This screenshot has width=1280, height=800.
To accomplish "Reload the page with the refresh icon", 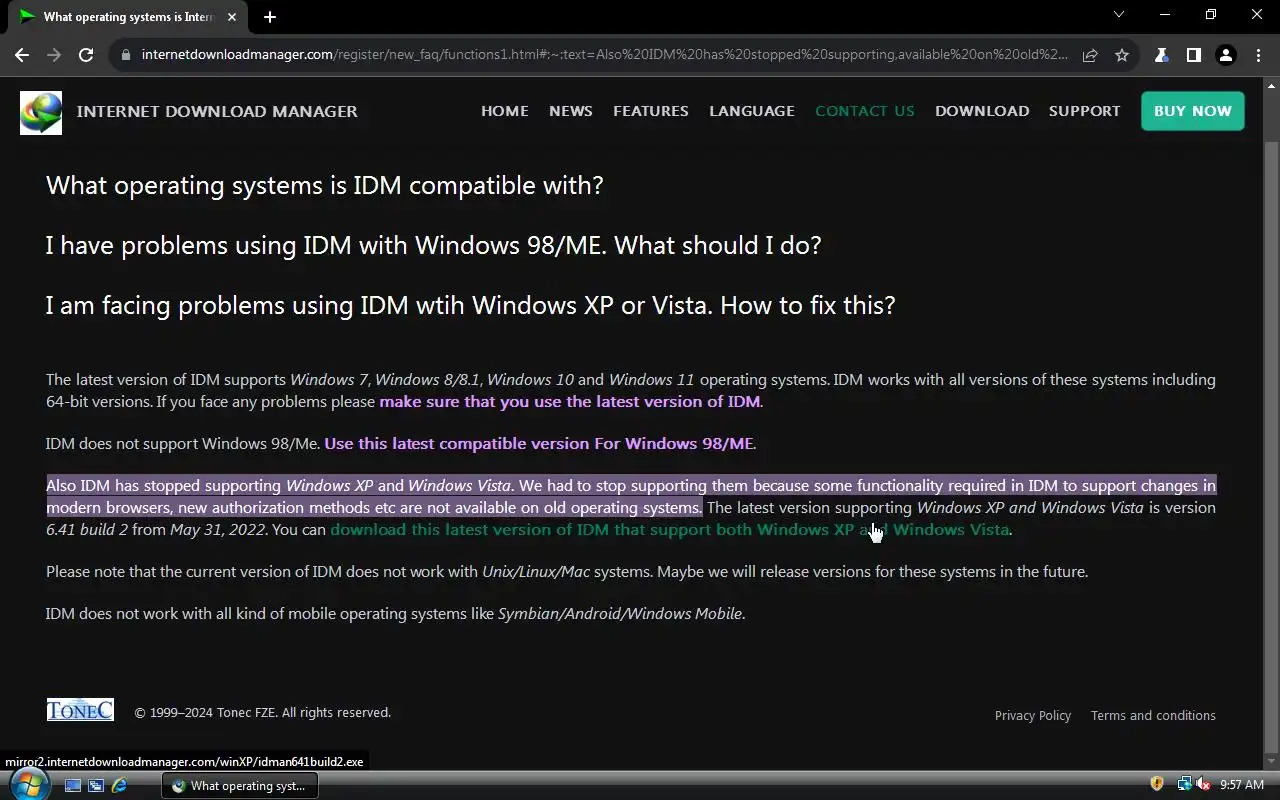I will (86, 55).
